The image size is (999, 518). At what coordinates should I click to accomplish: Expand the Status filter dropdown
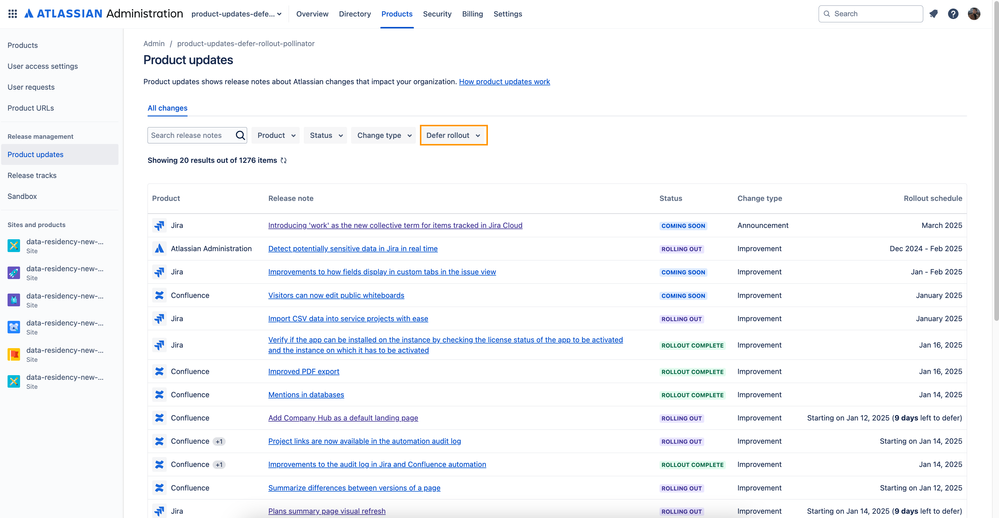[326, 135]
